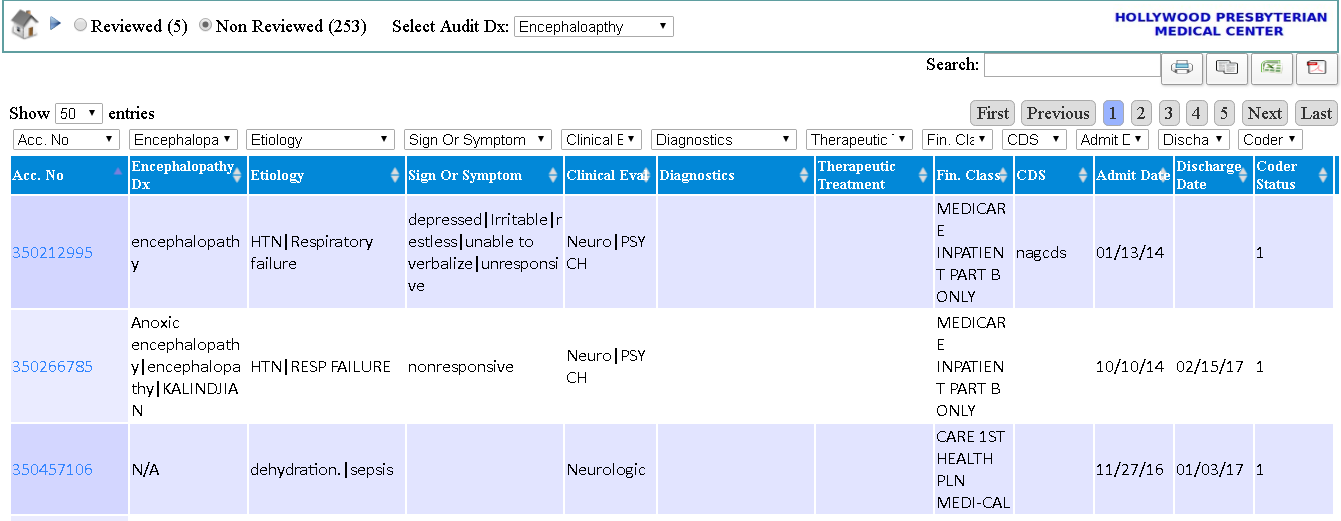Viewport: 1341px width, 521px height.
Task: Open the Admit Date filter dropdown
Action: [1113, 140]
